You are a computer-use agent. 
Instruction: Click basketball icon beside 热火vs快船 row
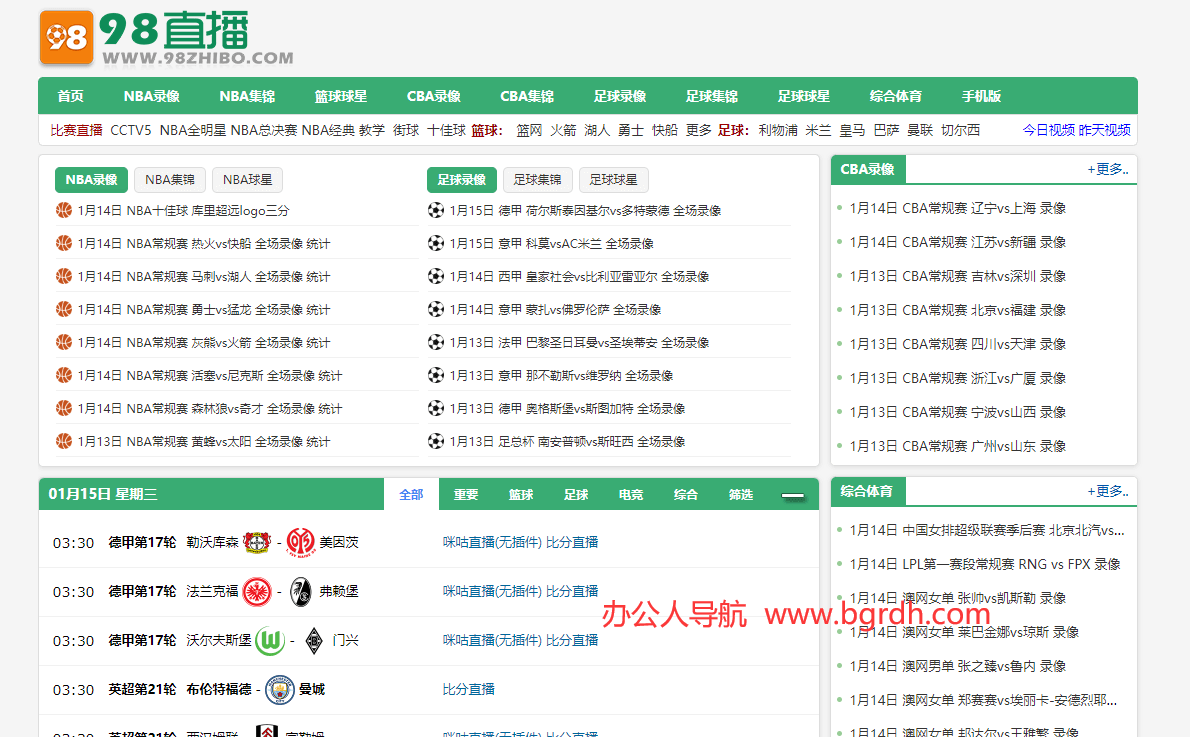coord(64,243)
